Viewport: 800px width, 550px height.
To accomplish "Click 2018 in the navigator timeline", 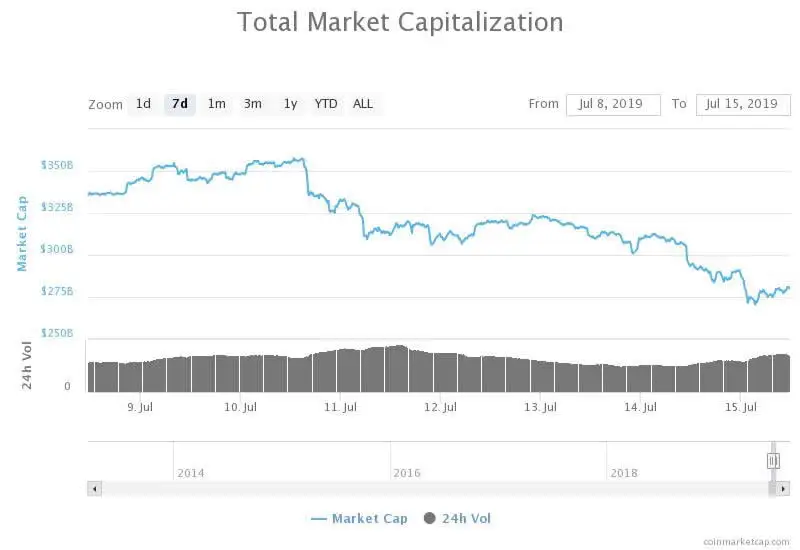I will (x=624, y=472).
